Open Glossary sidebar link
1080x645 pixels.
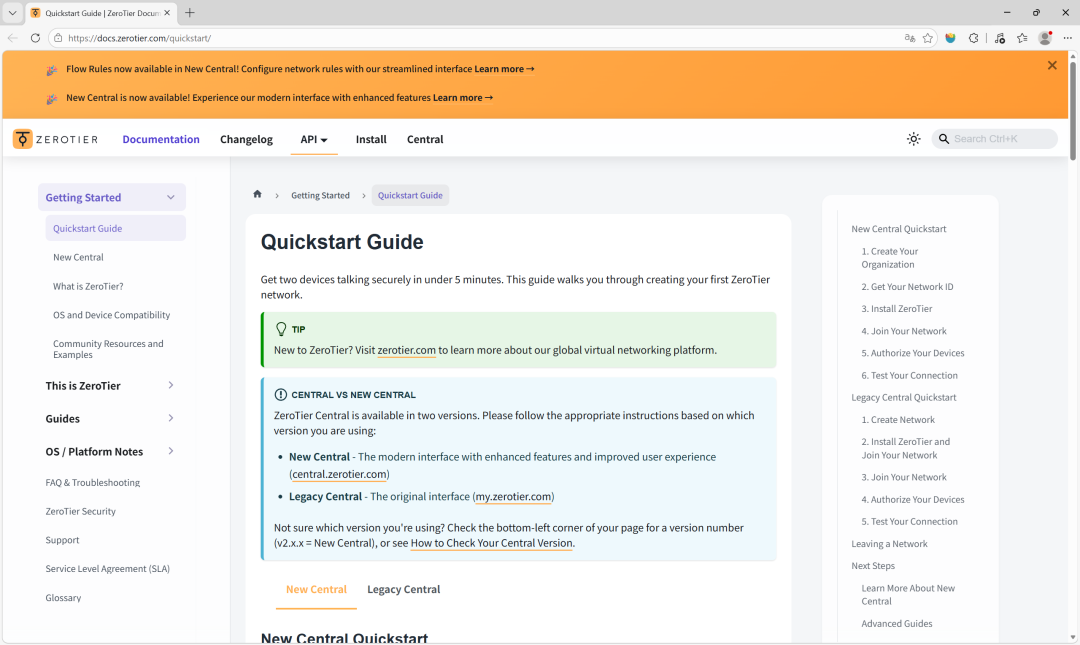[x=63, y=597]
